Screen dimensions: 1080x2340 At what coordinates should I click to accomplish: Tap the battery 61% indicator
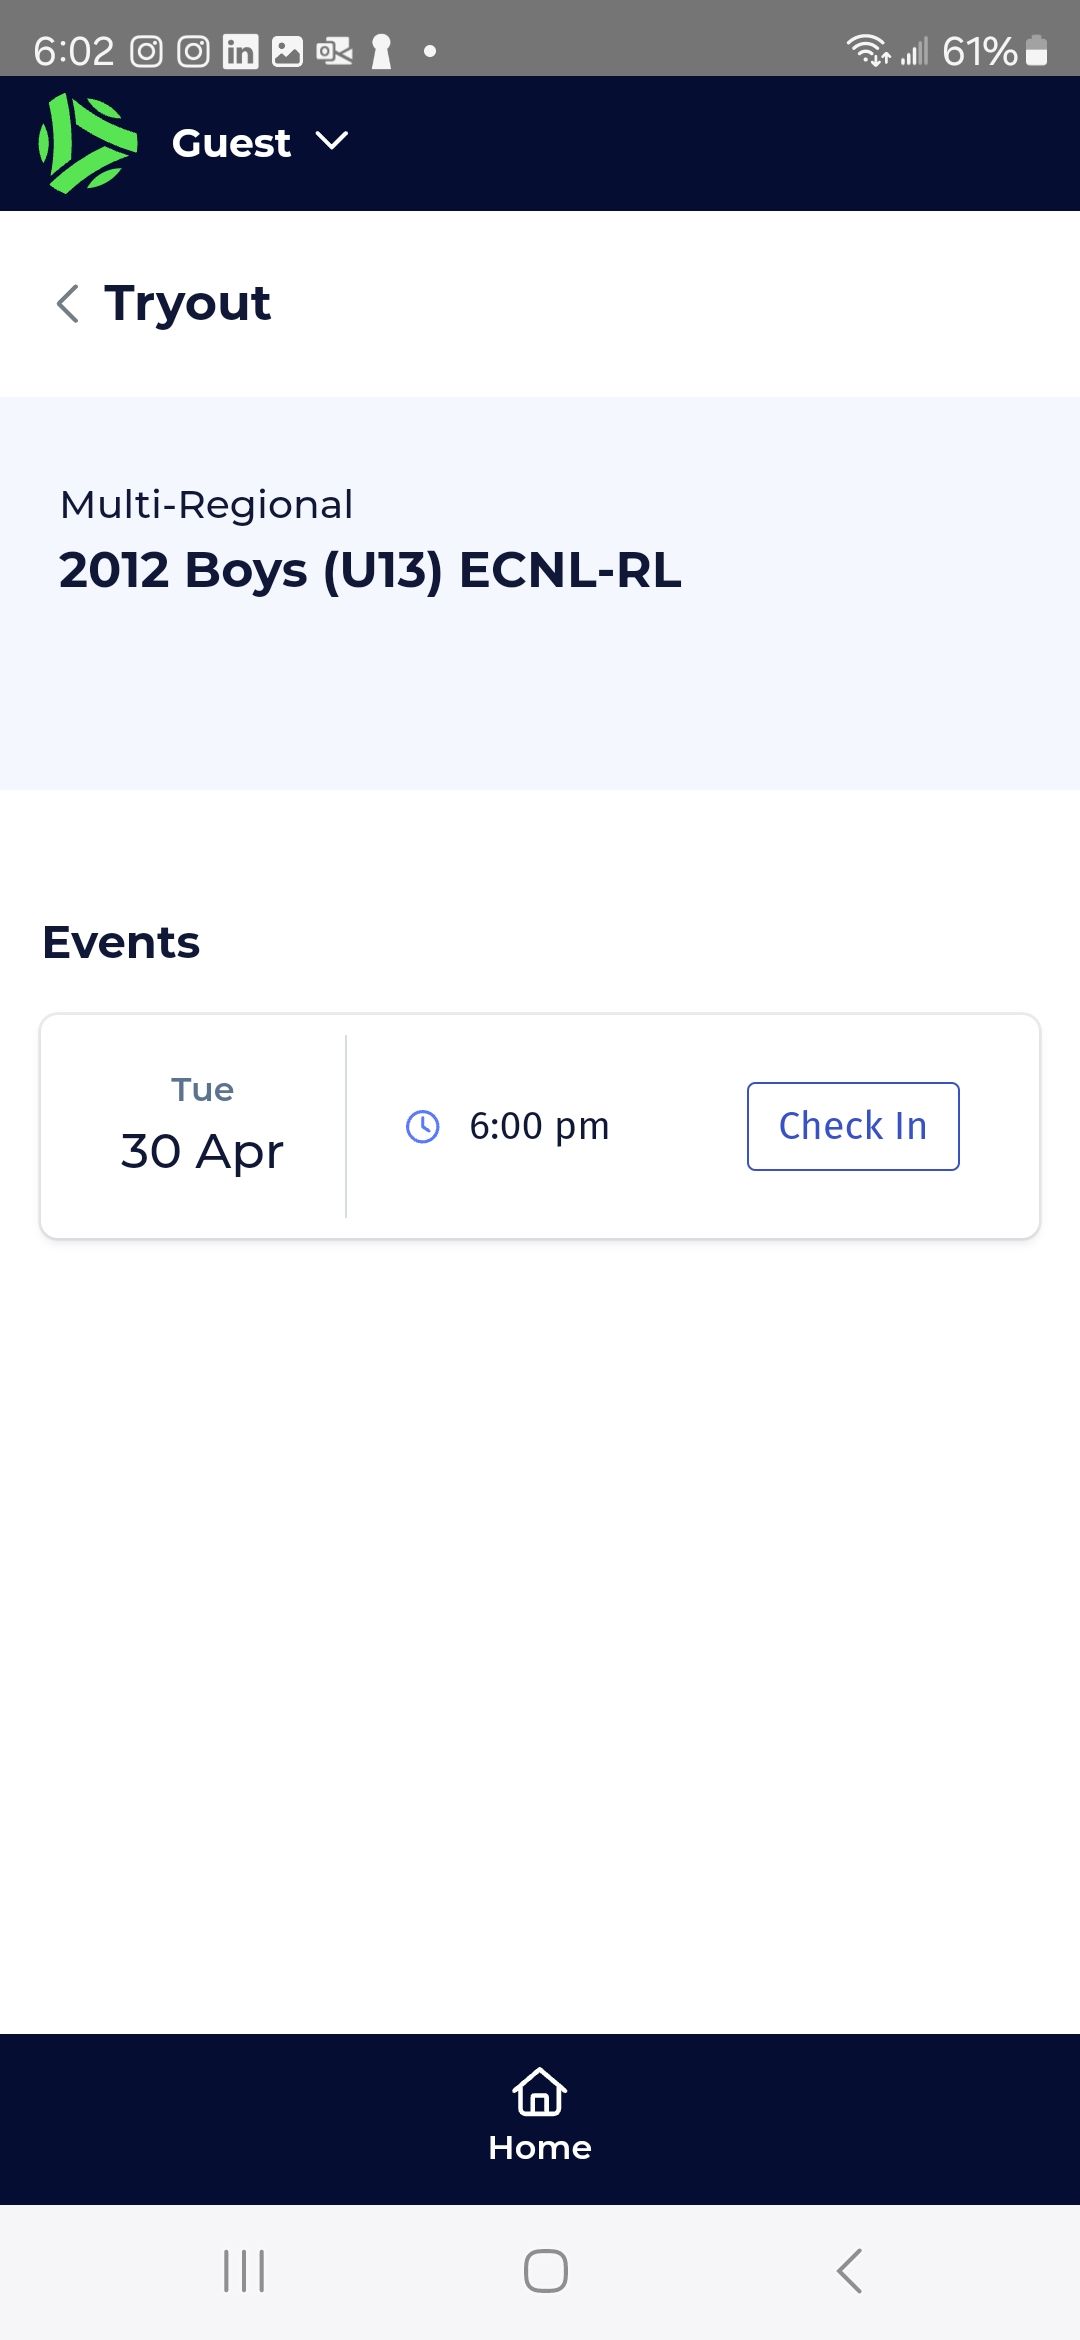click(x=995, y=51)
